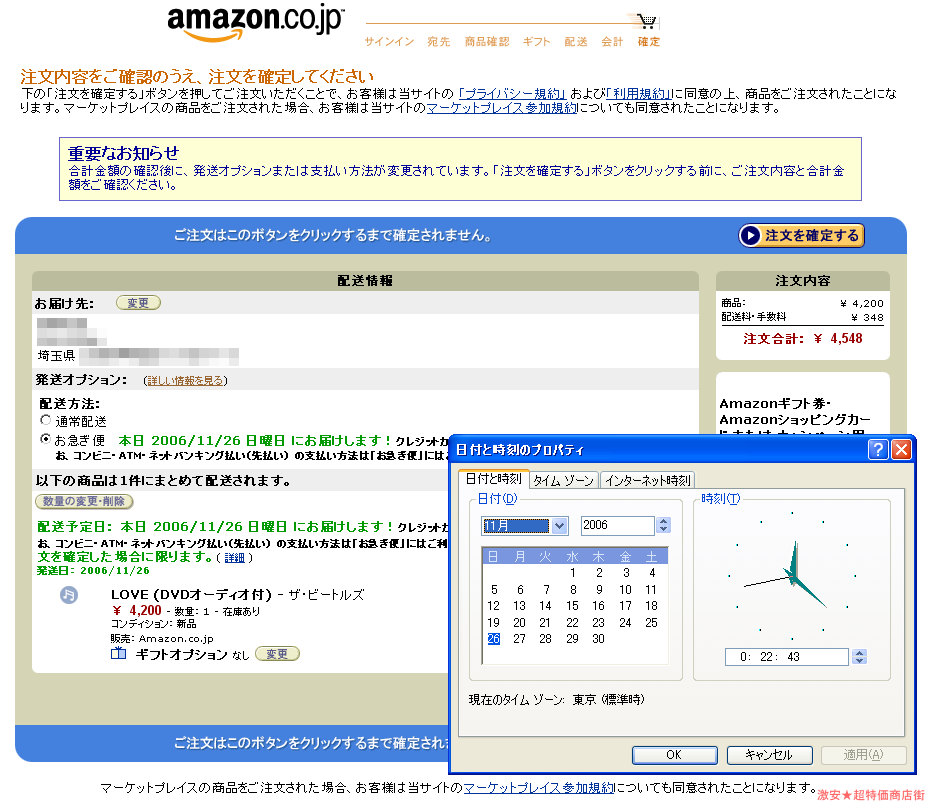The width and height of the screenshot is (928, 805).
Task: Select day 27 in the calendar
Action: pyautogui.click(x=519, y=639)
